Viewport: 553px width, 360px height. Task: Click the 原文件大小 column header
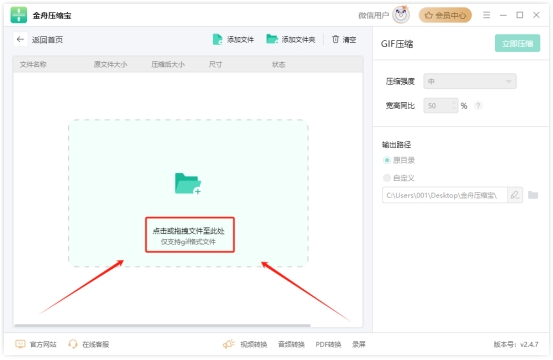(110, 65)
